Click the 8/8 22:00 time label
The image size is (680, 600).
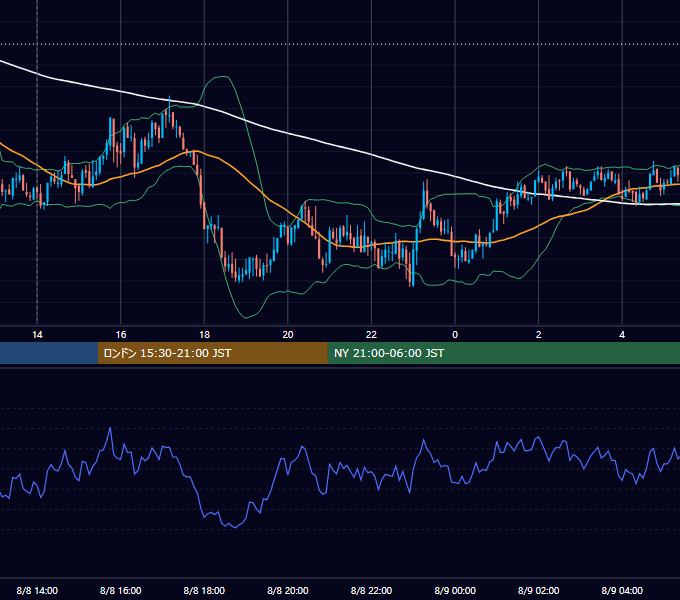point(371,590)
